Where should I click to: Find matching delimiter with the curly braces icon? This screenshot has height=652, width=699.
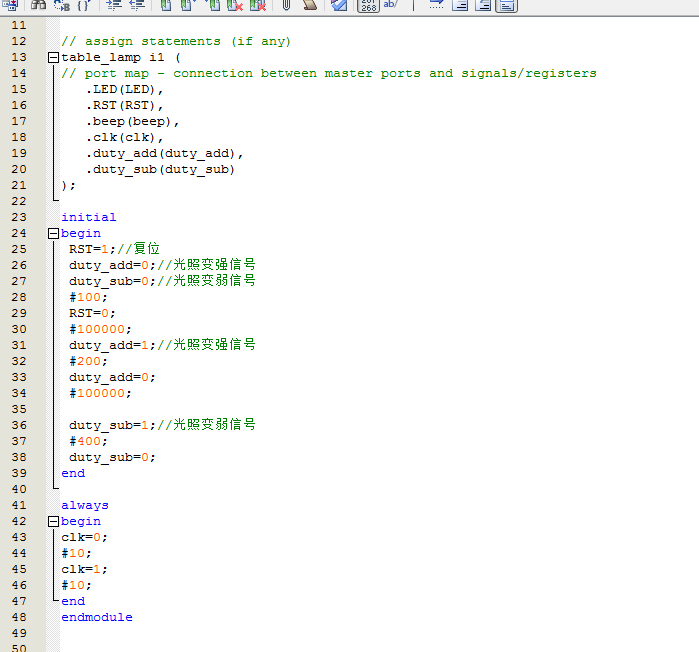point(83,4)
